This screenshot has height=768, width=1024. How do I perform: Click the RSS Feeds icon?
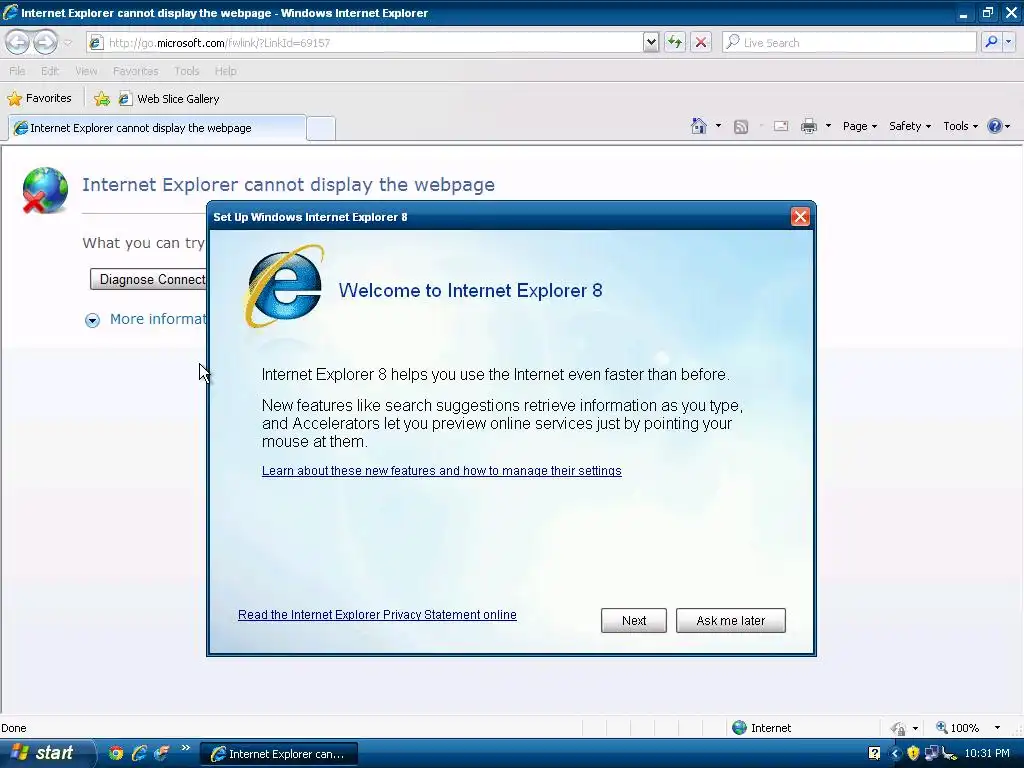741,126
